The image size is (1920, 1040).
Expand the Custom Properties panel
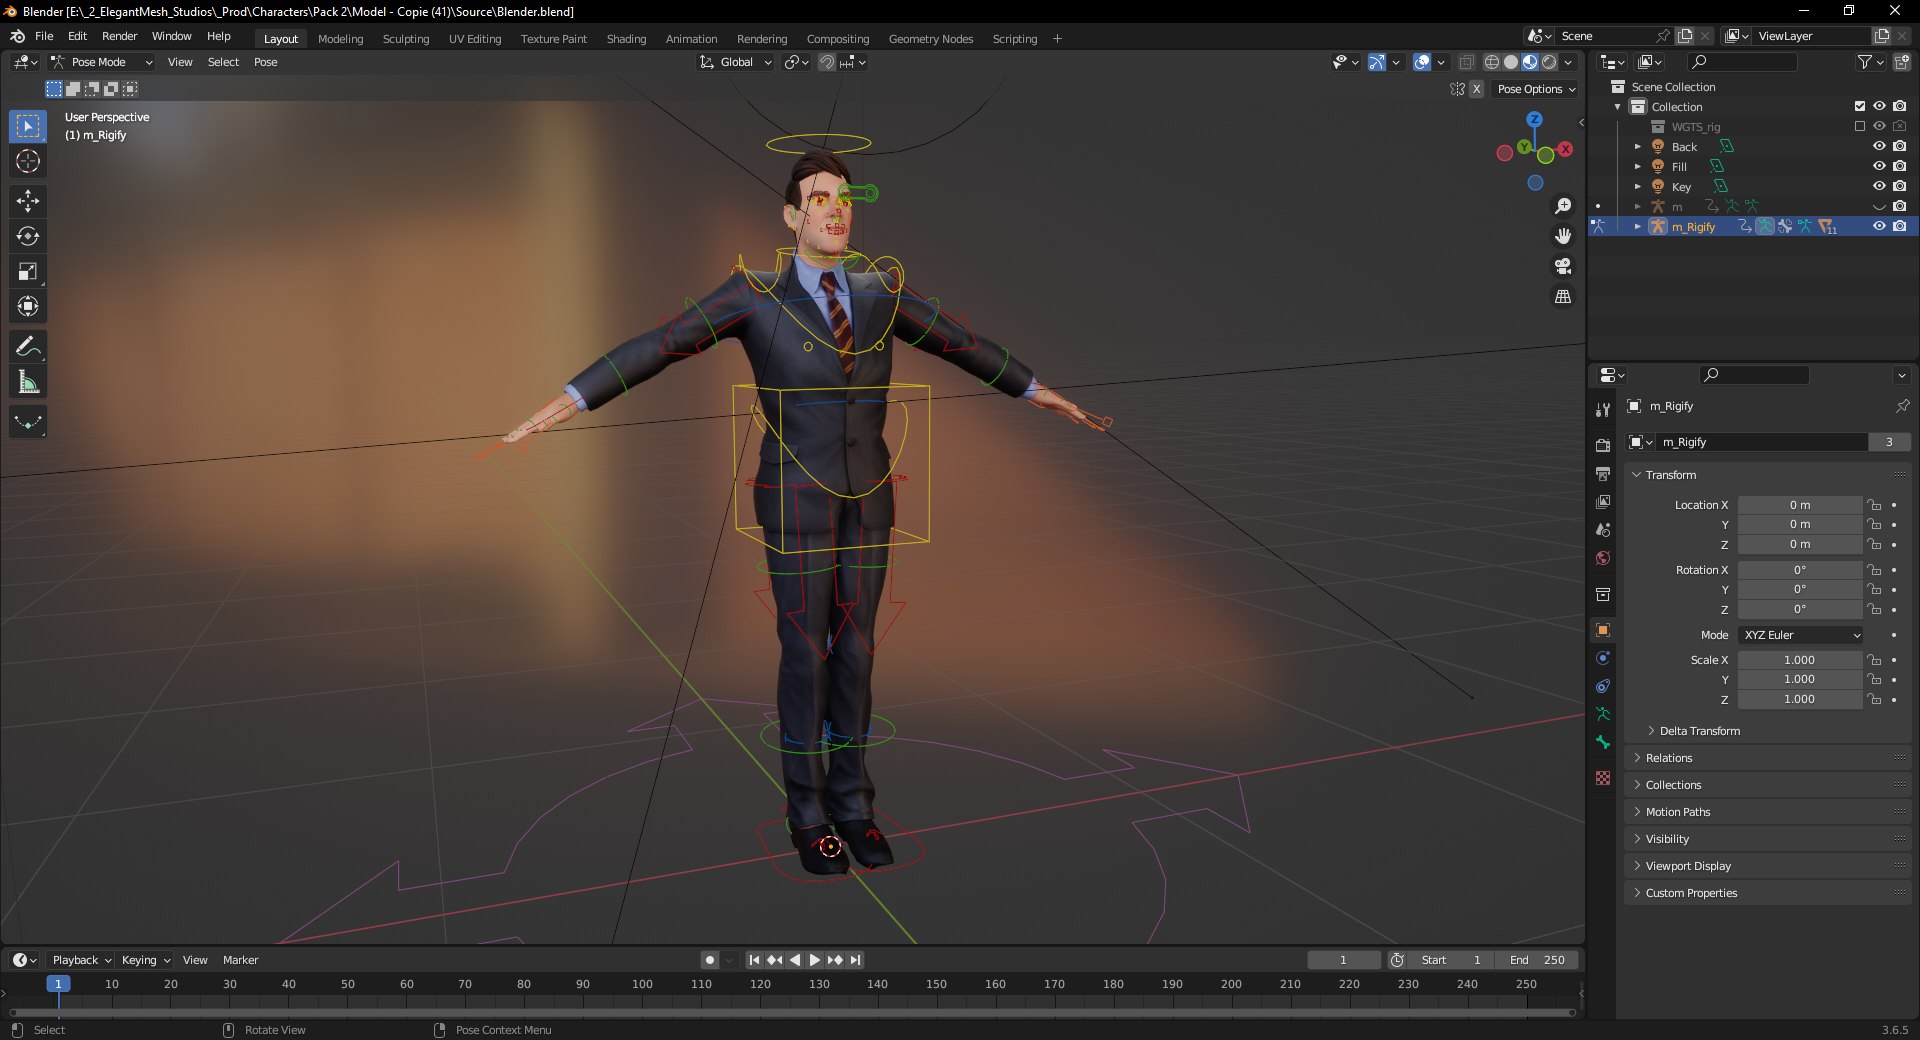point(1691,893)
